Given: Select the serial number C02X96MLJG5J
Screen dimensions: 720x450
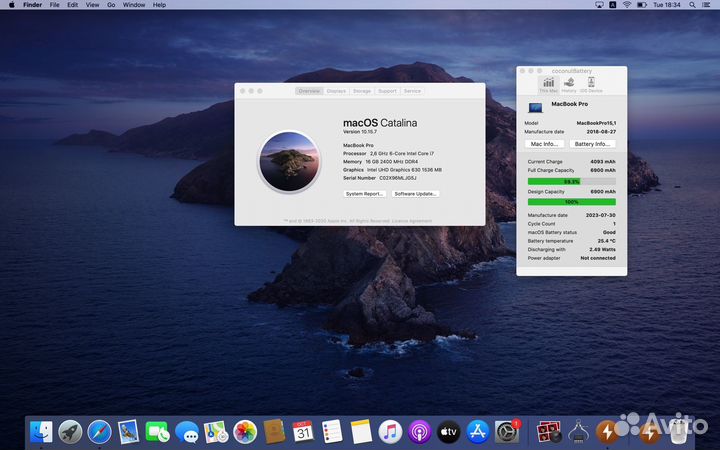Looking at the screenshot, I should 398,178.
